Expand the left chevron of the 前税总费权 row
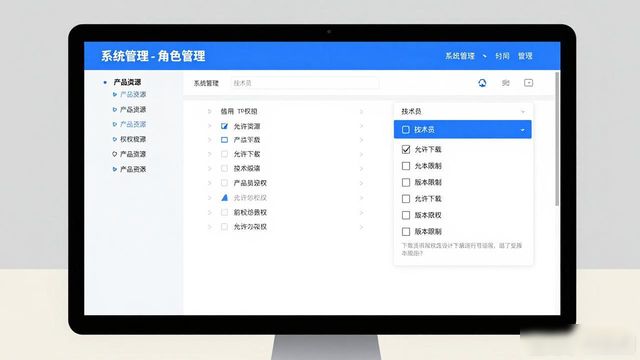 [209, 212]
